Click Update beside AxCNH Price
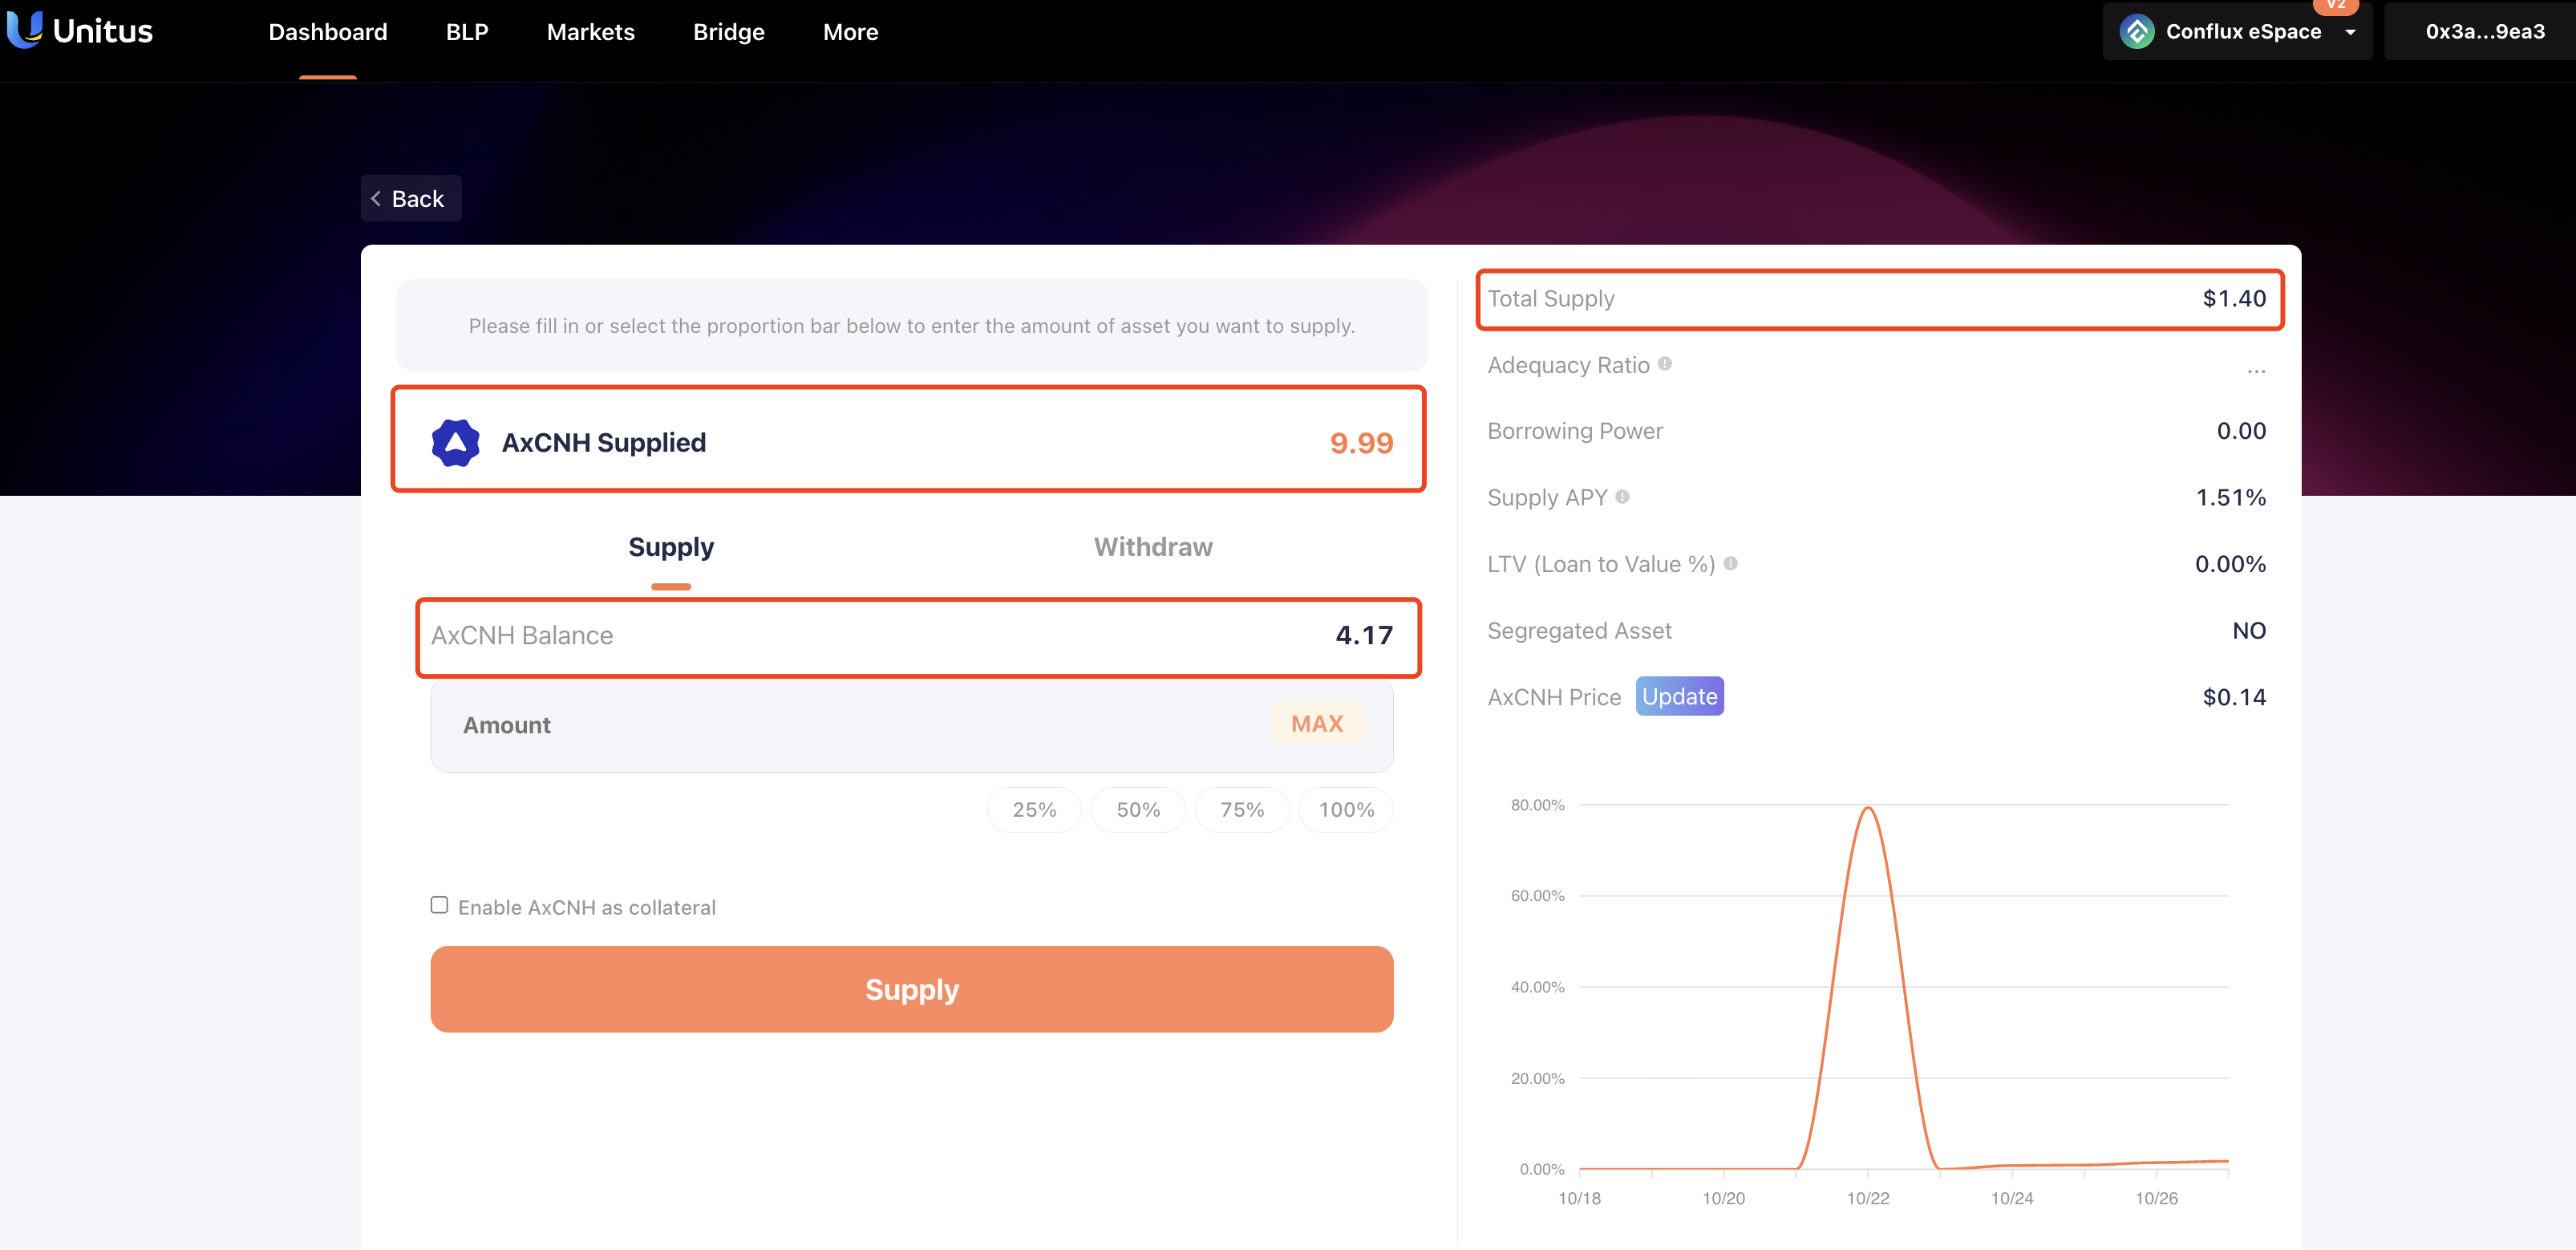Viewport: 2576px width, 1250px height. pyautogui.click(x=1679, y=697)
